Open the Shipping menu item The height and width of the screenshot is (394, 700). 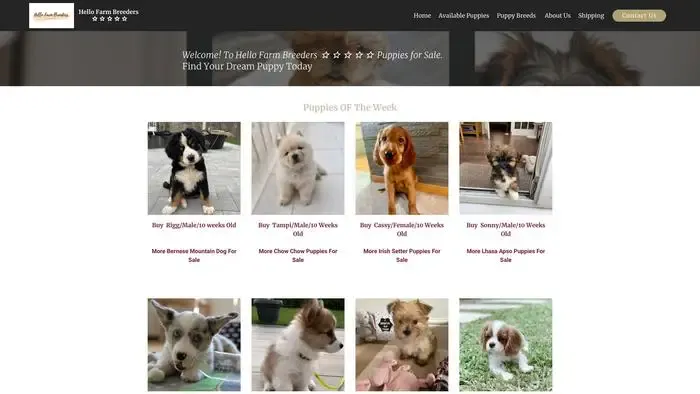[591, 16]
